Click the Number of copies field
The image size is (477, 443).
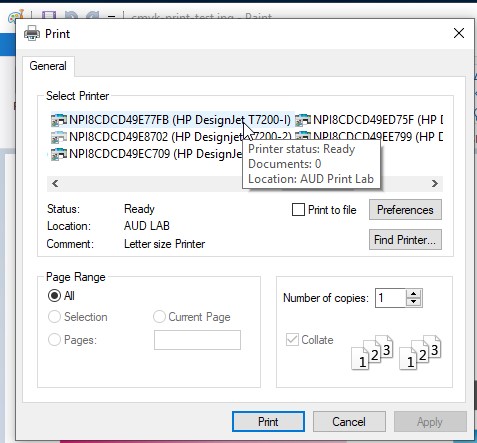pos(390,298)
